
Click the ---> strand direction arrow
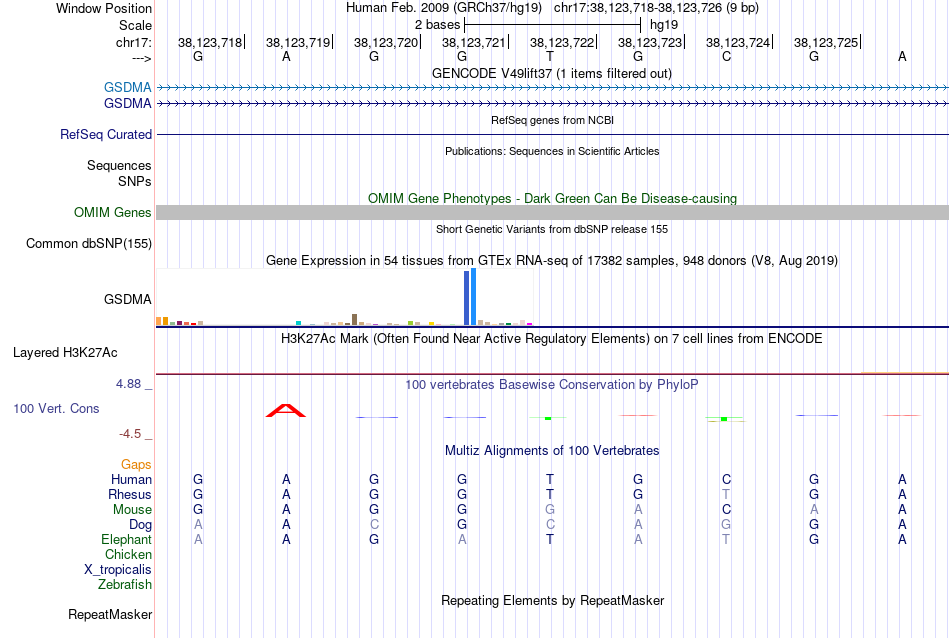141,58
